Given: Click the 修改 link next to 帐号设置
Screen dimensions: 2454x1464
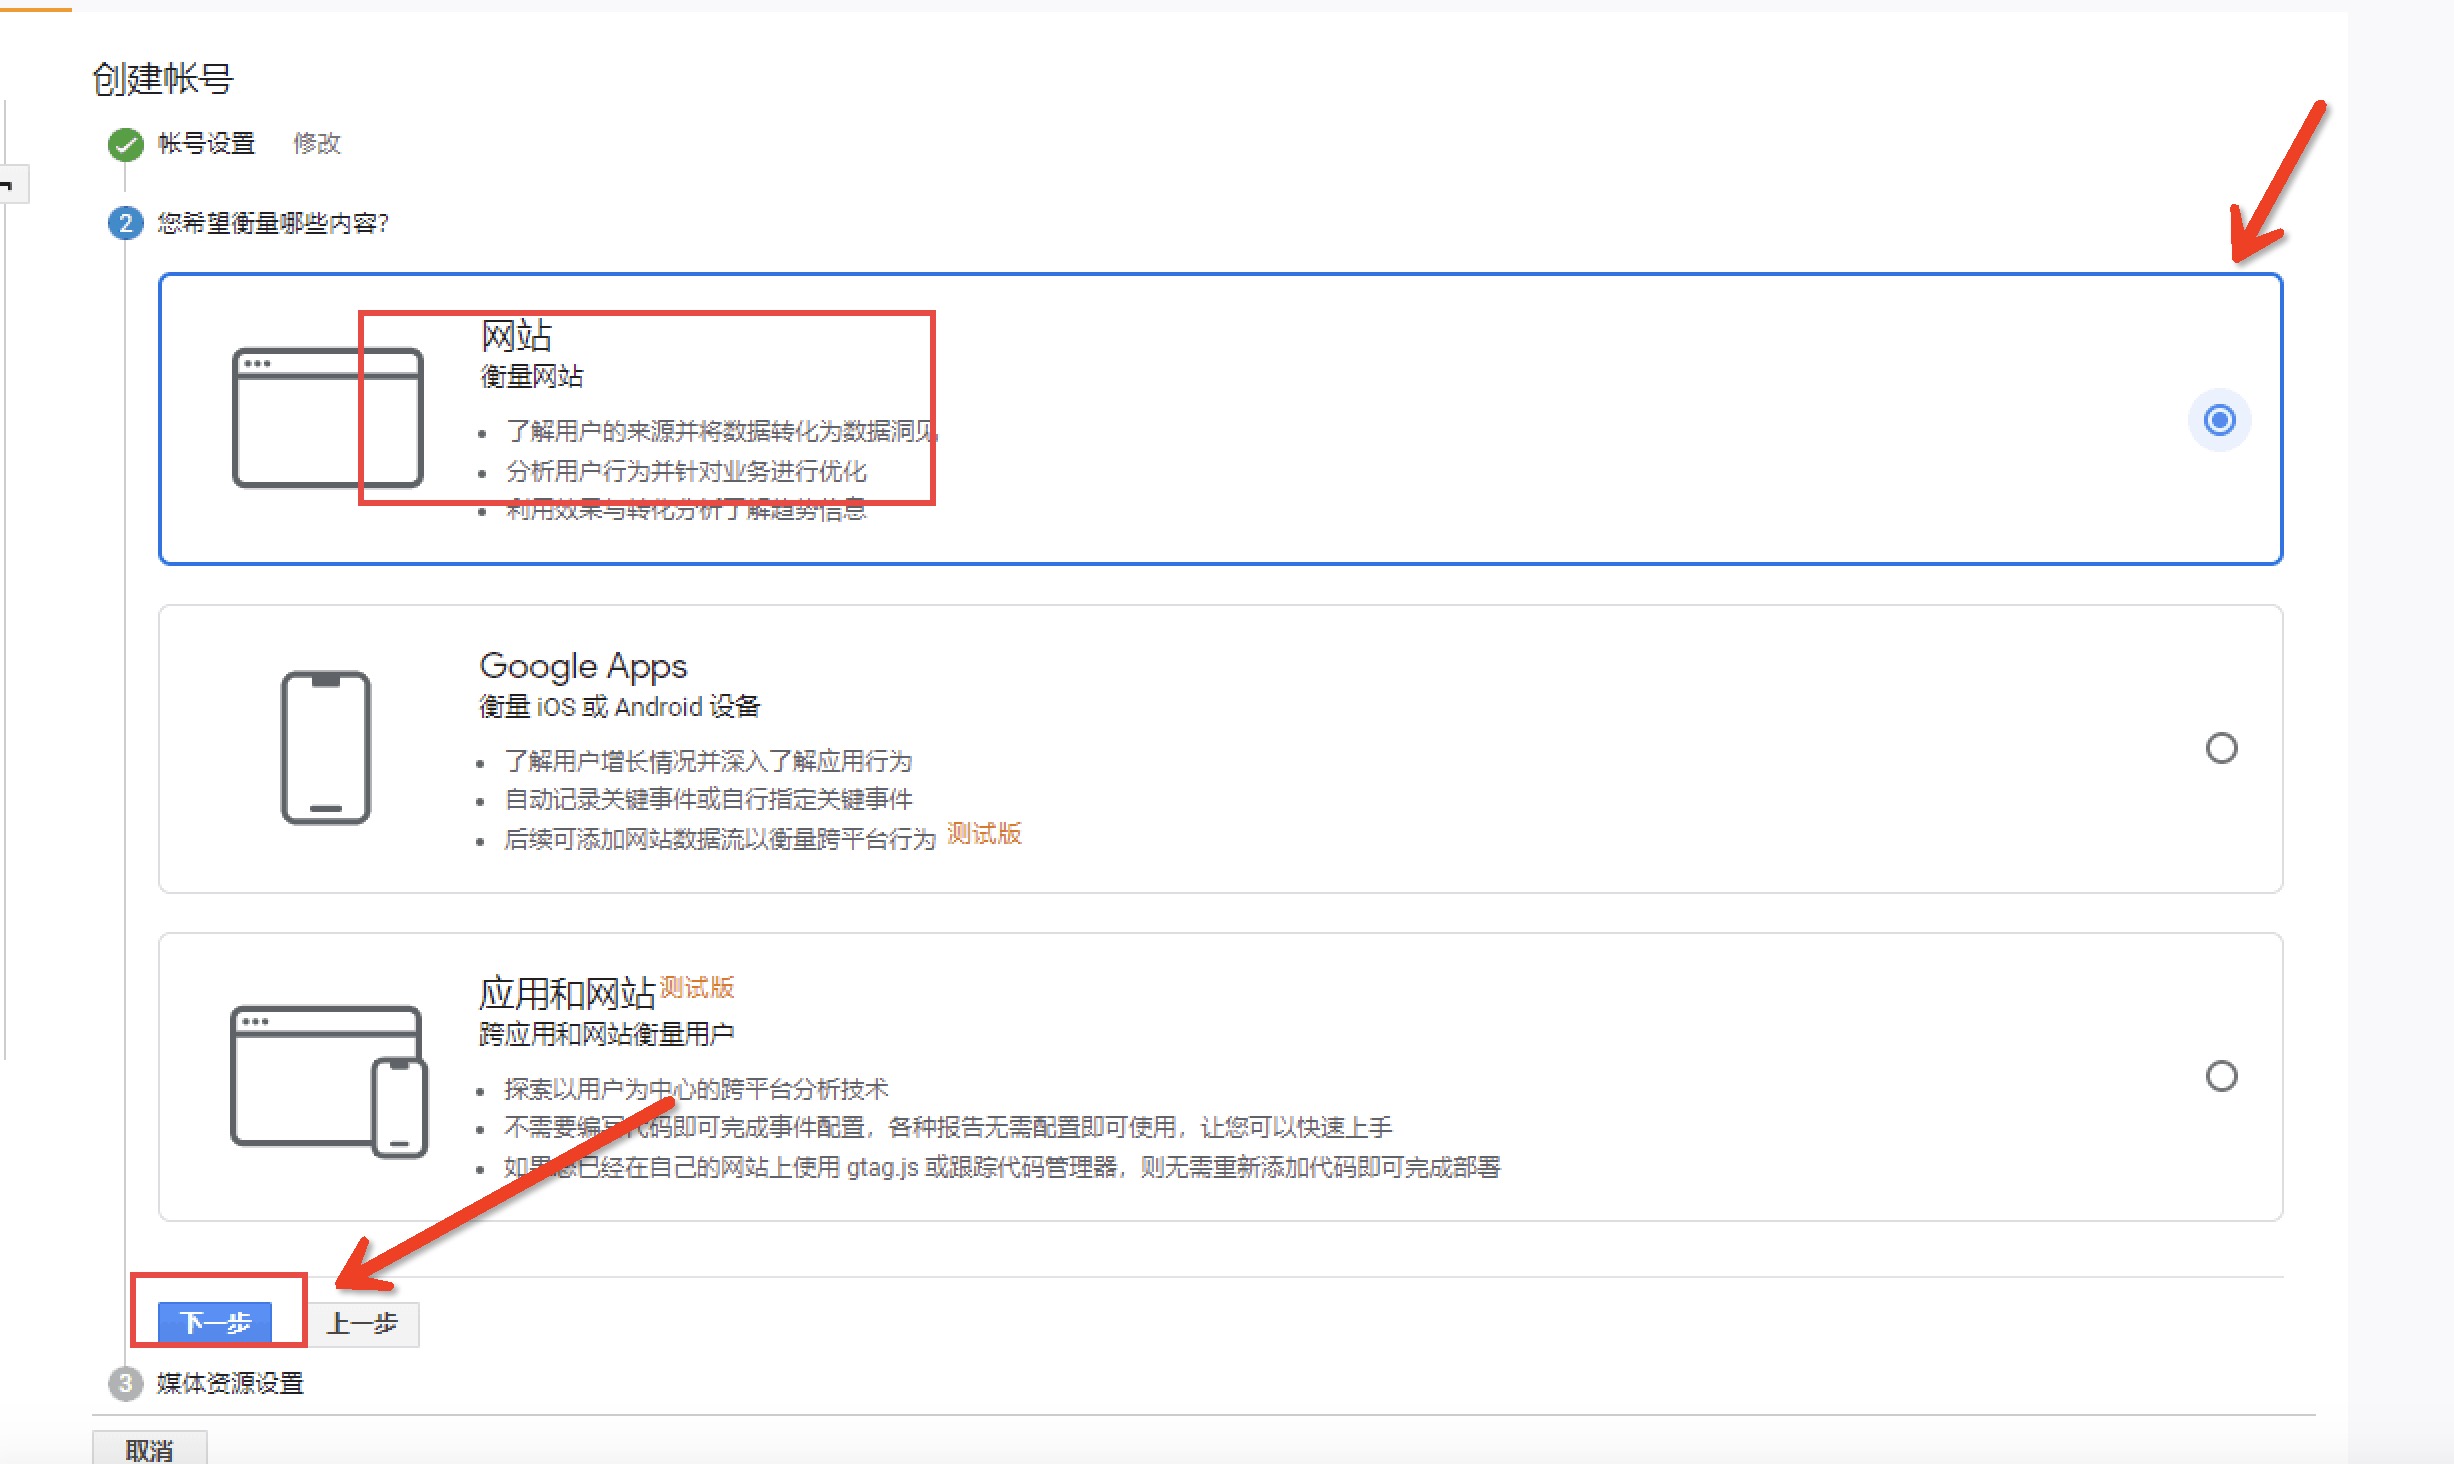Looking at the screenshot, I should tap(317, 144).
